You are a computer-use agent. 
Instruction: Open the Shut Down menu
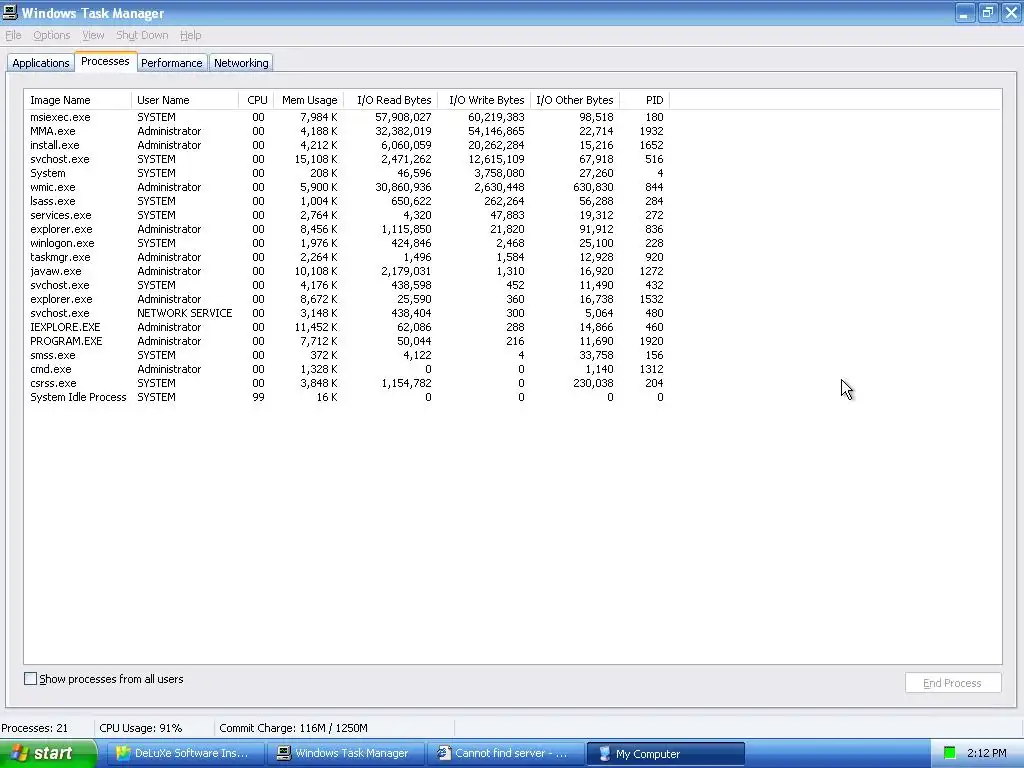click(x=142, y=35)
